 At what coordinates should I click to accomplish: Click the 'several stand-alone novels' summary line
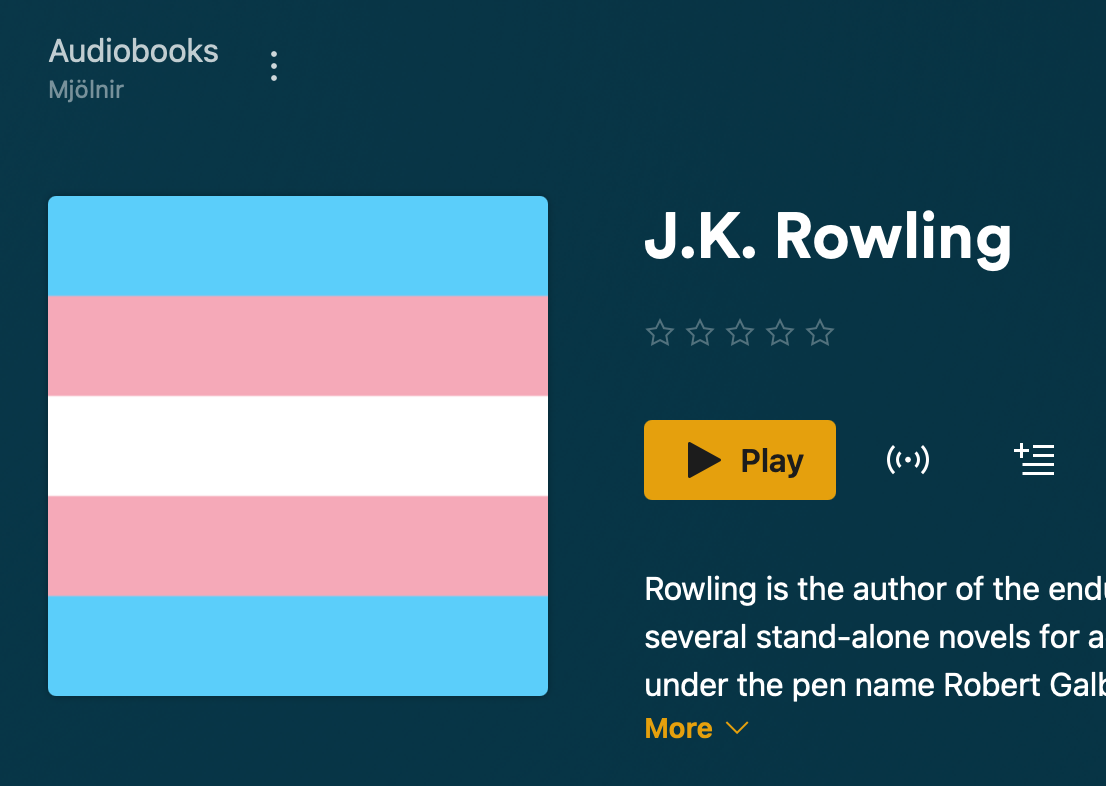pos(875,637)
